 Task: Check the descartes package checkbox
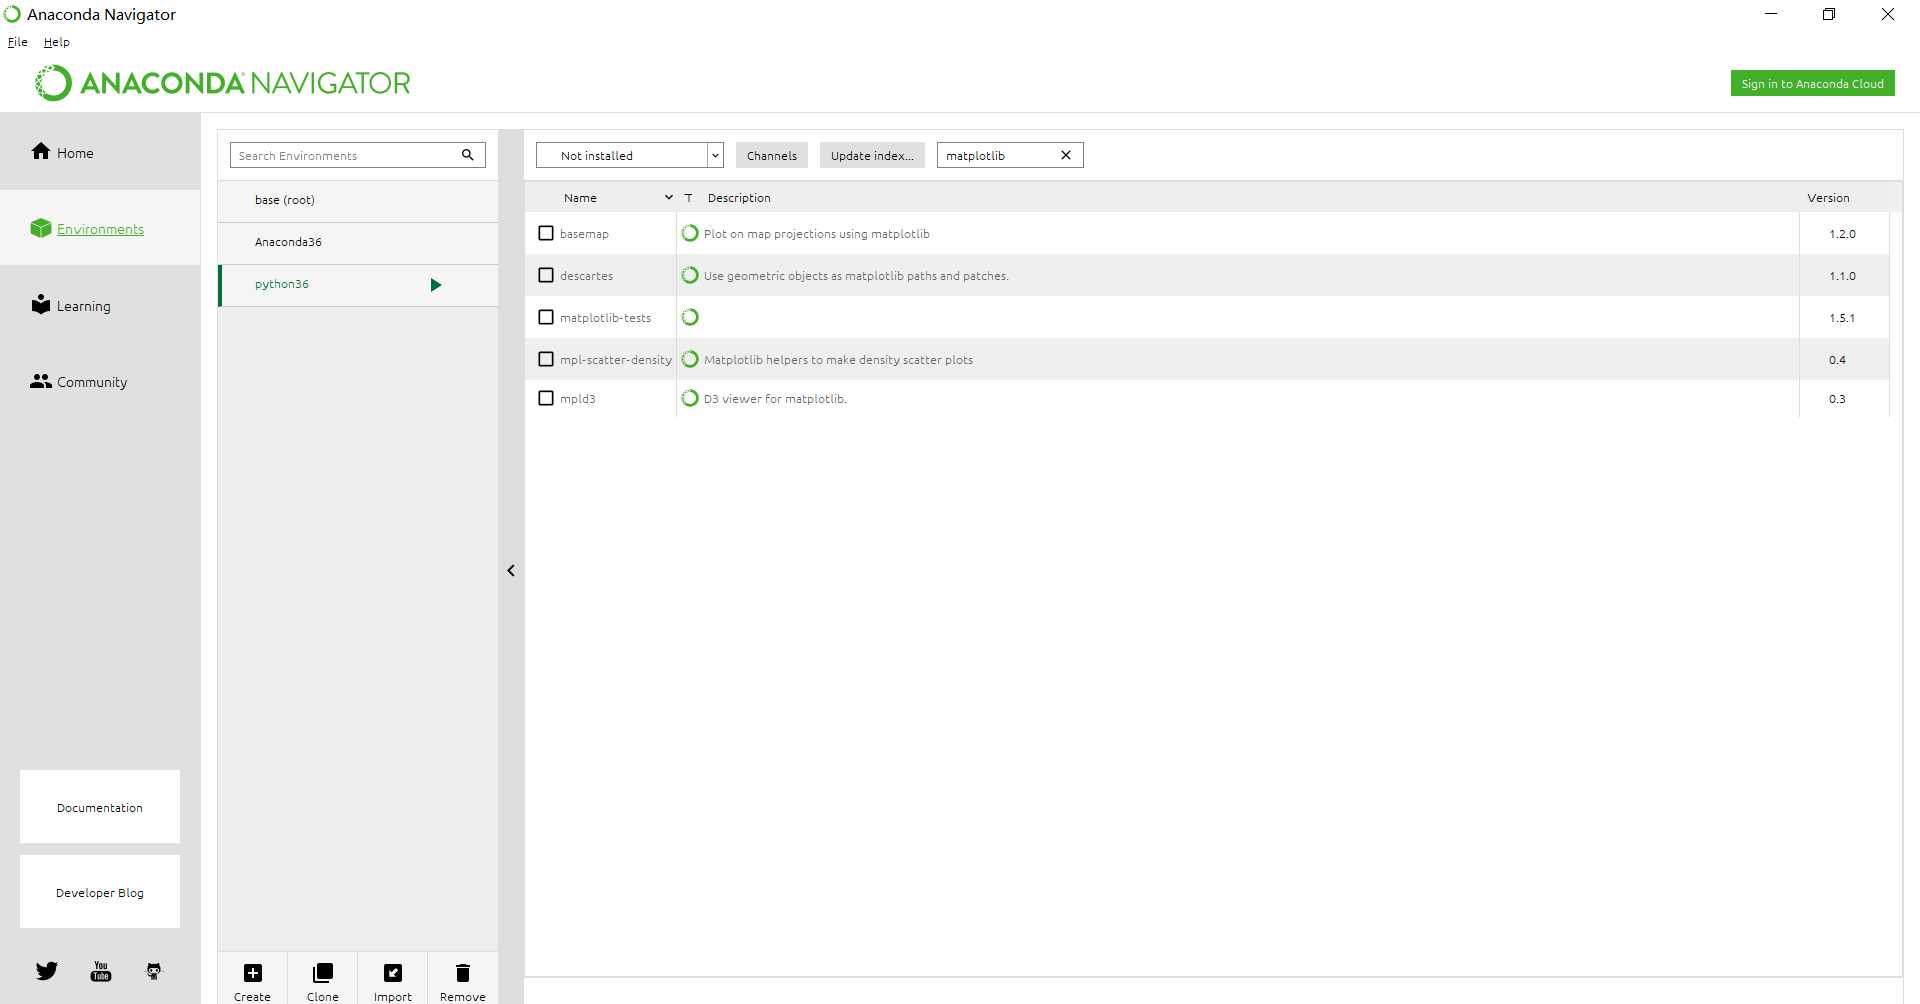click(546, 275)
